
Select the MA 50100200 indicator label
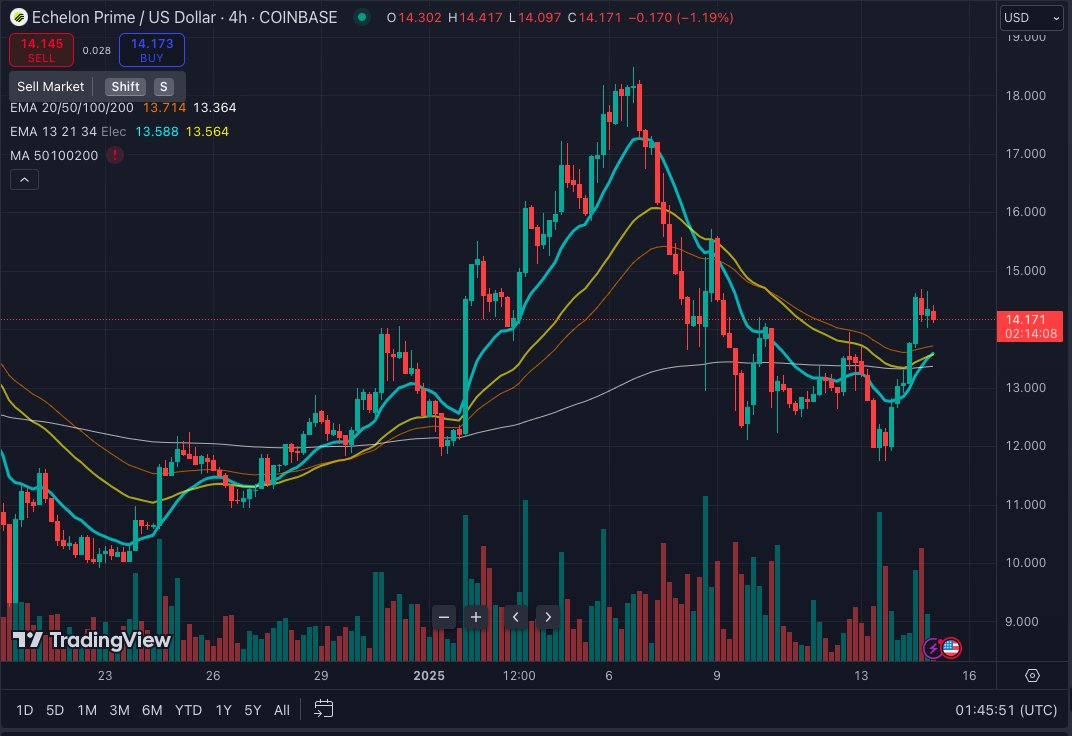tap(54, 155)
